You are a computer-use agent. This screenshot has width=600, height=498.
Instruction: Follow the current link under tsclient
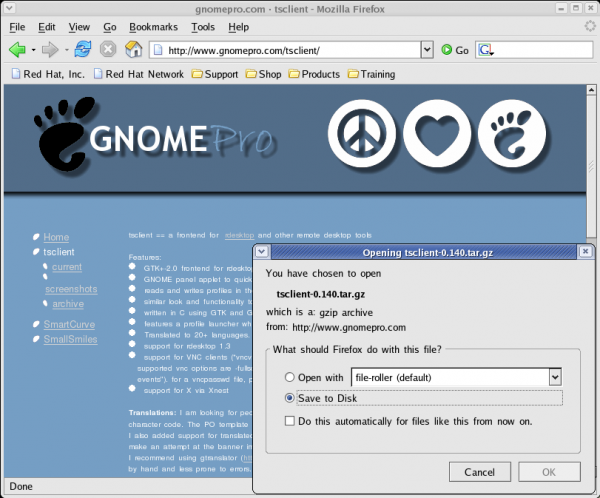67,266
